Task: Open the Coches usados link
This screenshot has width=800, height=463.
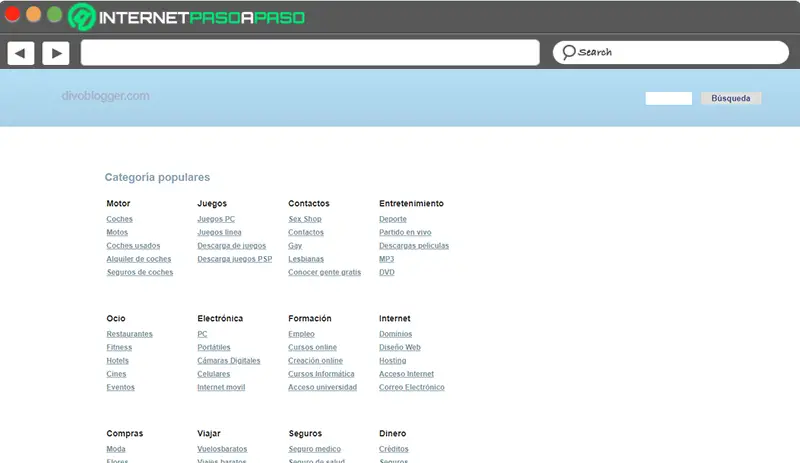Action: point(133,246)
